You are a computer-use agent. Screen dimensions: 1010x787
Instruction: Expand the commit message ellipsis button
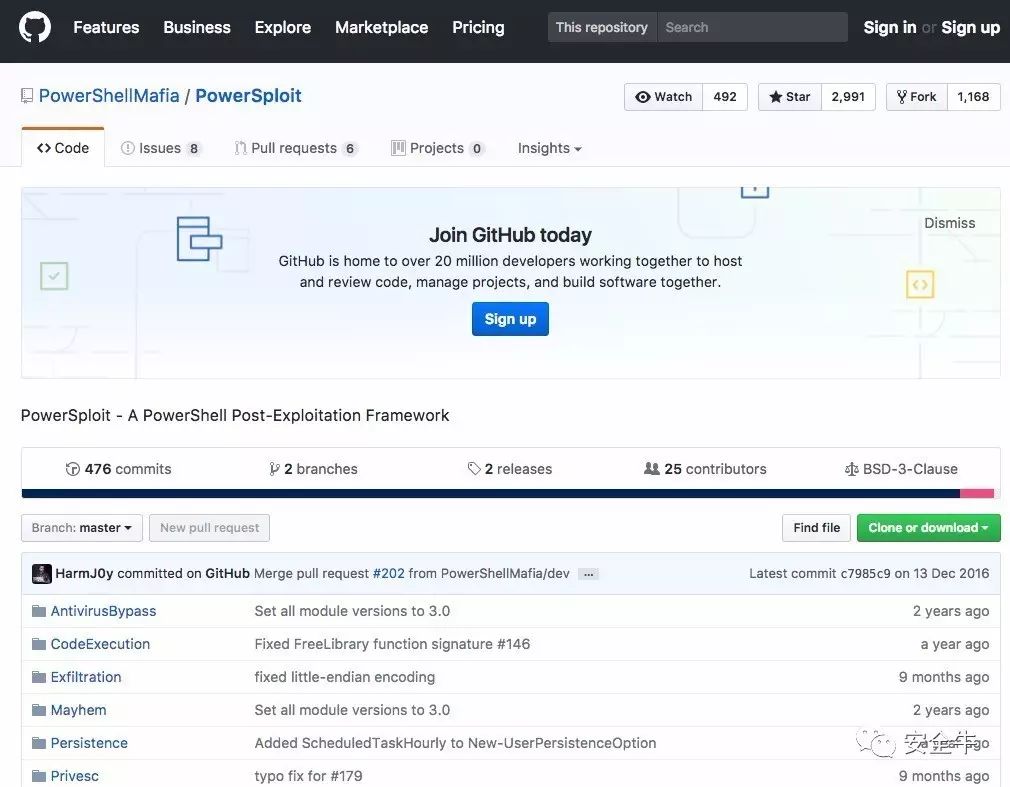click(588, 574)
